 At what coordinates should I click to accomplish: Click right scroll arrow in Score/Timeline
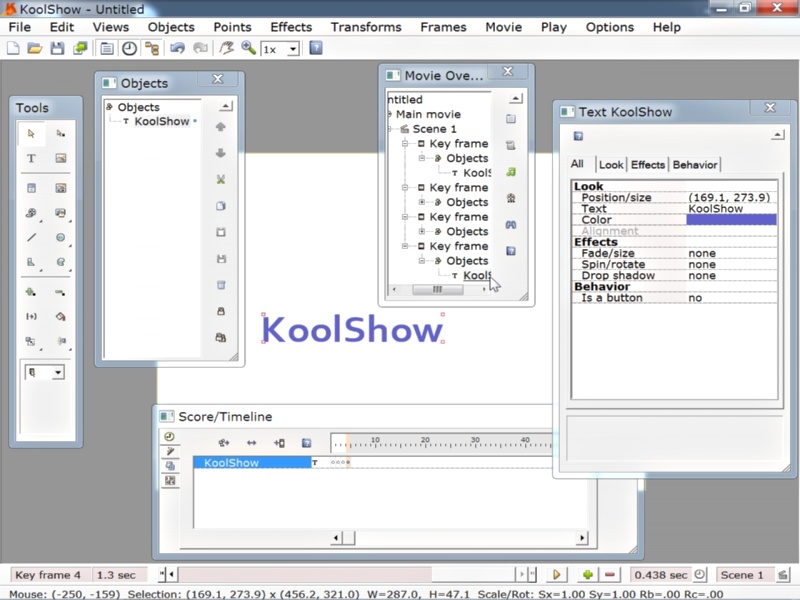coord(582,538)
